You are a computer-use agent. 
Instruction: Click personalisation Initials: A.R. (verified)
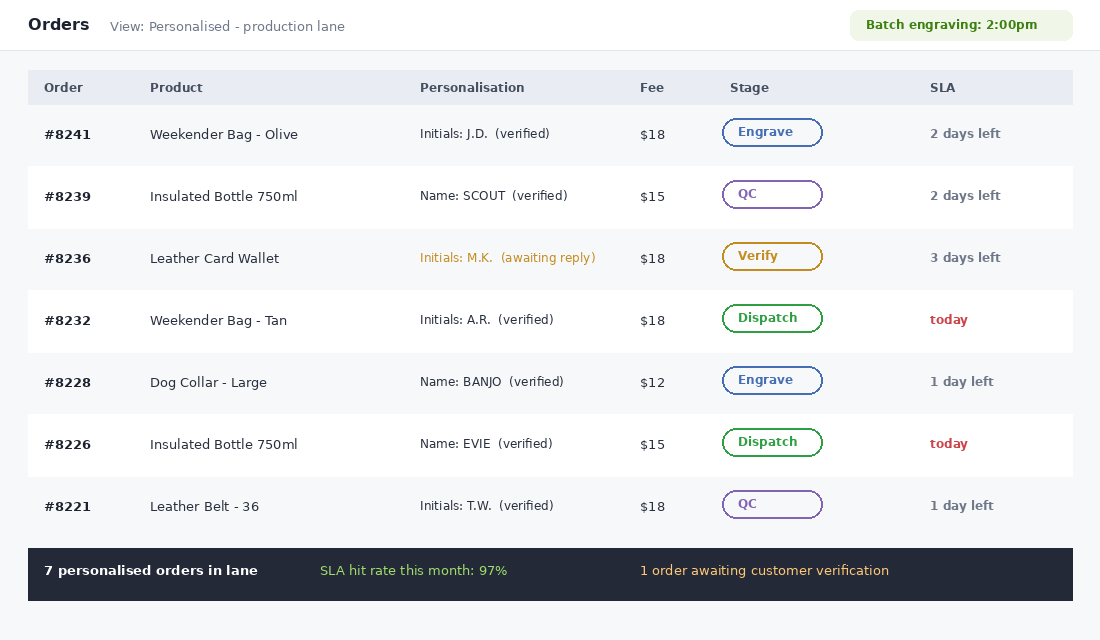pos(487,319)
